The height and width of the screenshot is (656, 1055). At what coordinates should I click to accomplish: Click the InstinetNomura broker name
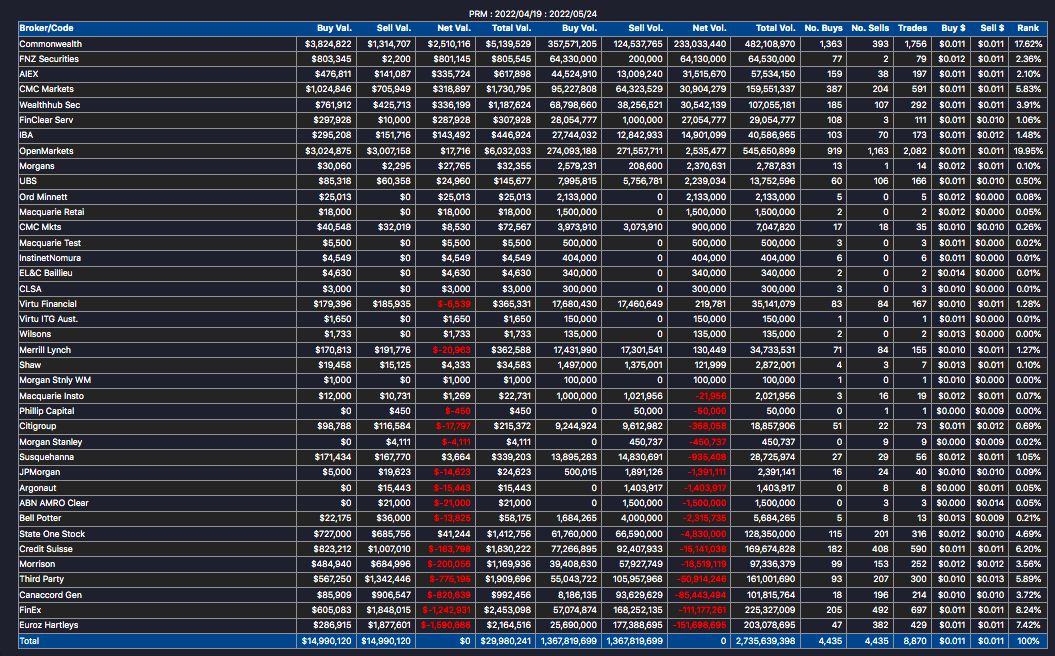coord(50,258)
